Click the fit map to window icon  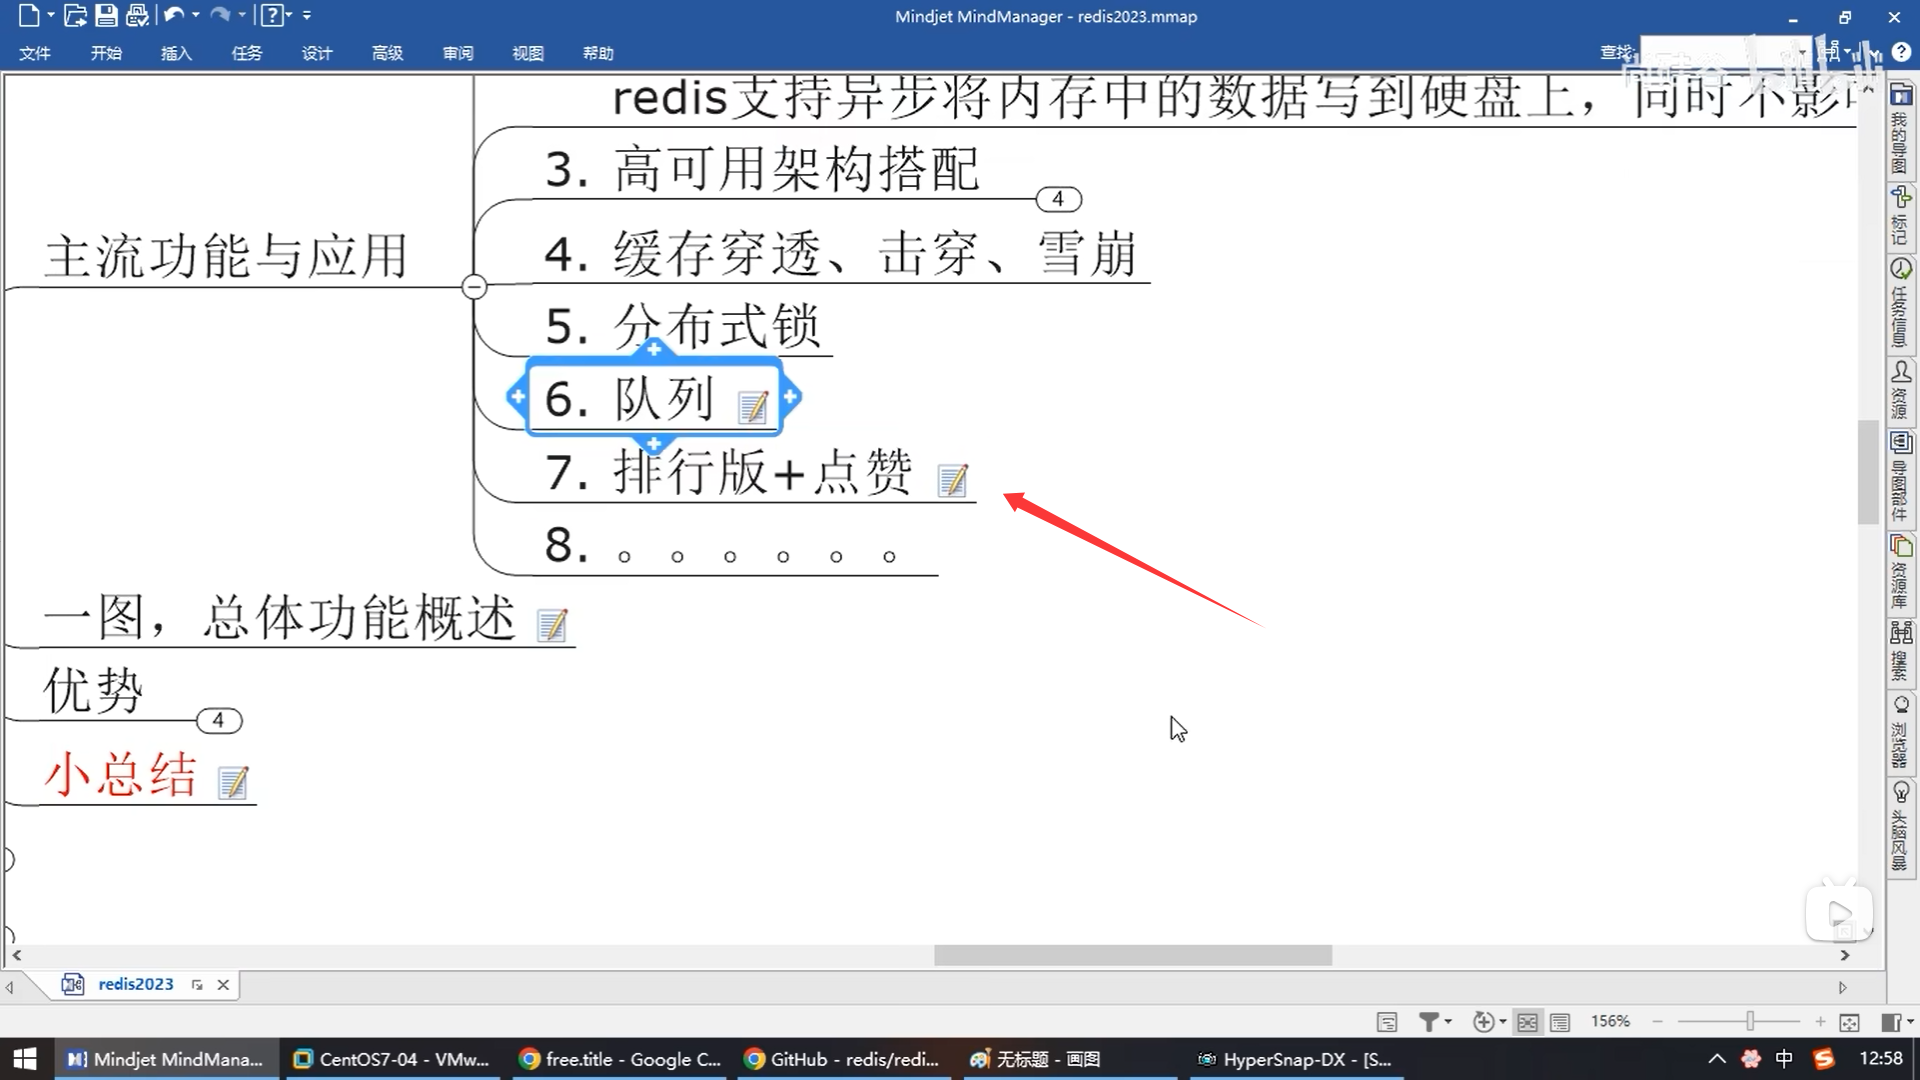pyautogui.click(x=1849, y=1022)
